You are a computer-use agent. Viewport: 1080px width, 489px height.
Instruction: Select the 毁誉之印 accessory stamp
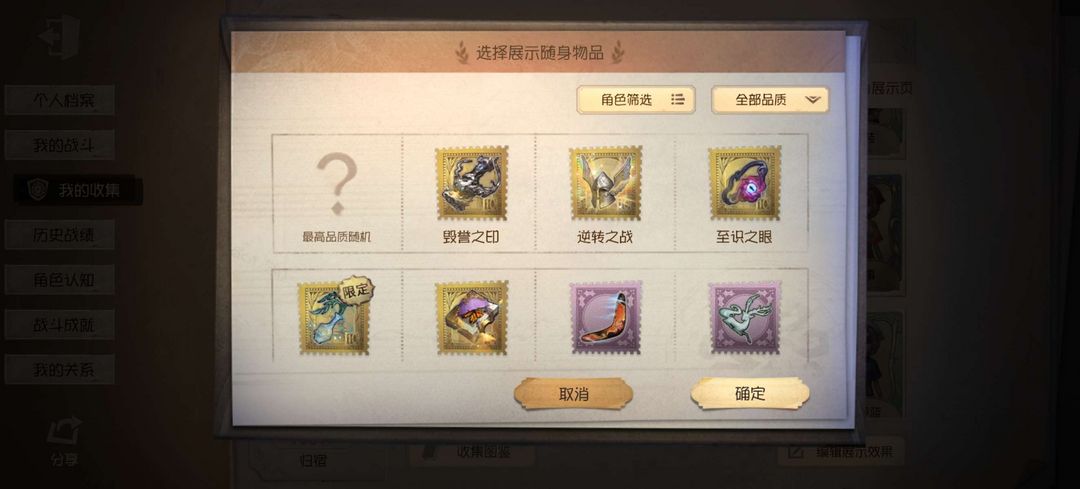(471, 183)
